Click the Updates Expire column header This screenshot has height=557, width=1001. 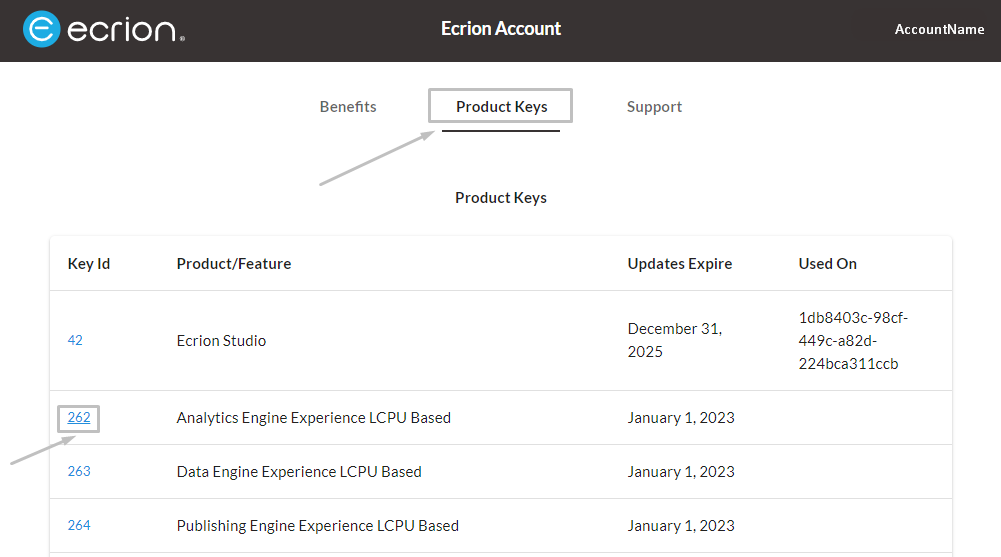[680, 264]
